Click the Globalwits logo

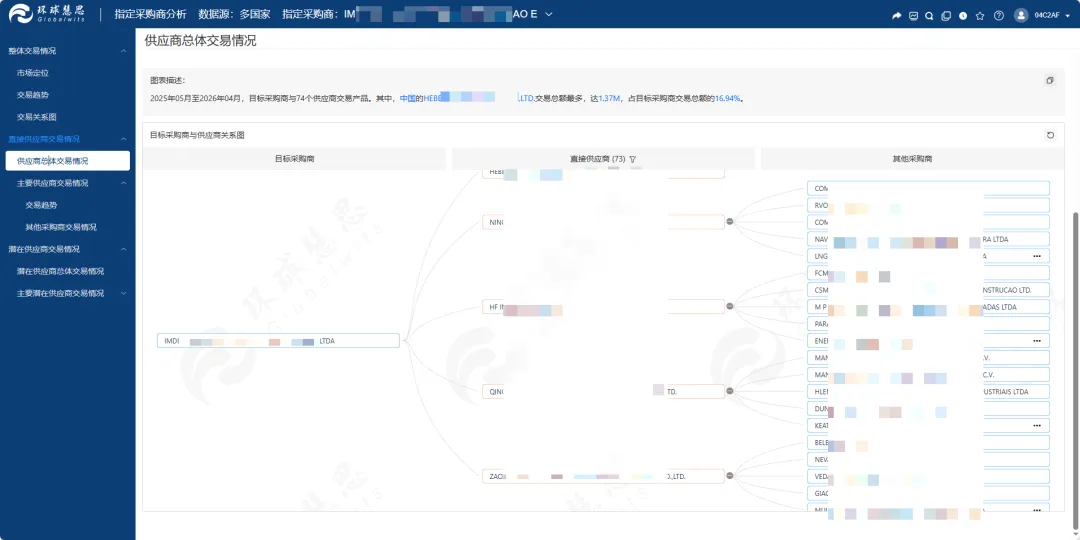click(48, 14)
